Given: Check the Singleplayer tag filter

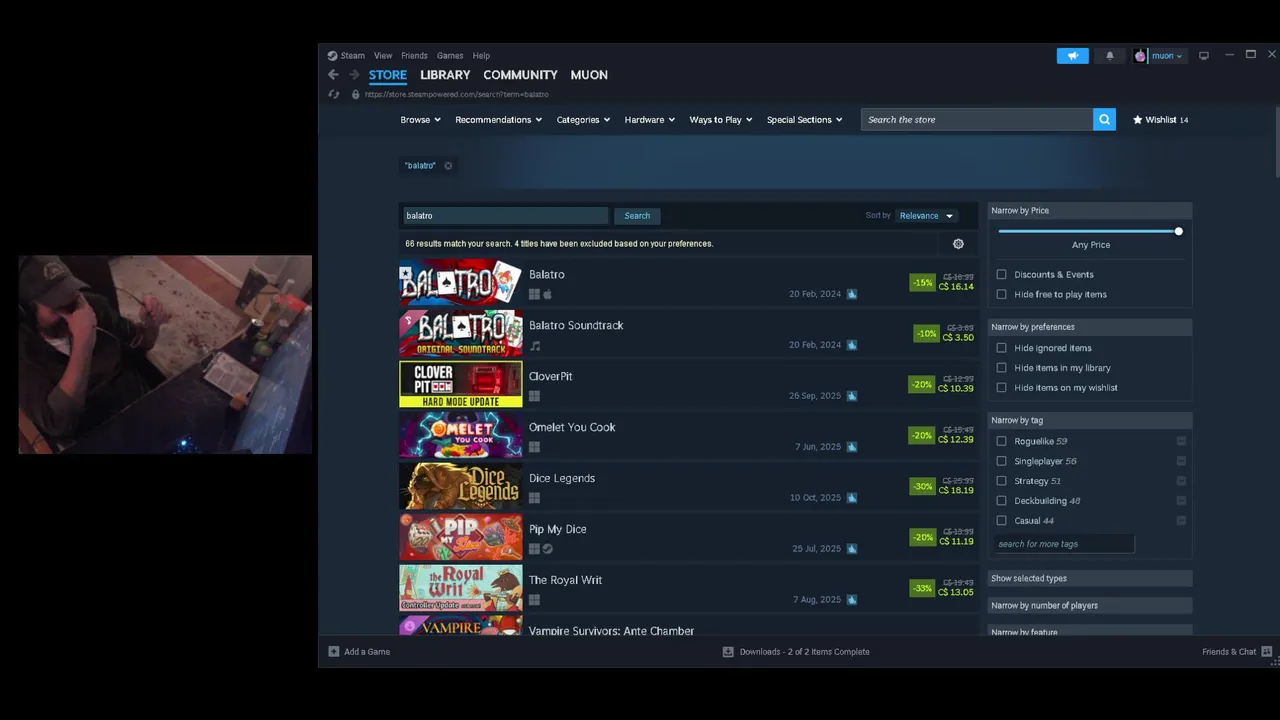Looking at the screenshot, I should [x=1001, y=461].
